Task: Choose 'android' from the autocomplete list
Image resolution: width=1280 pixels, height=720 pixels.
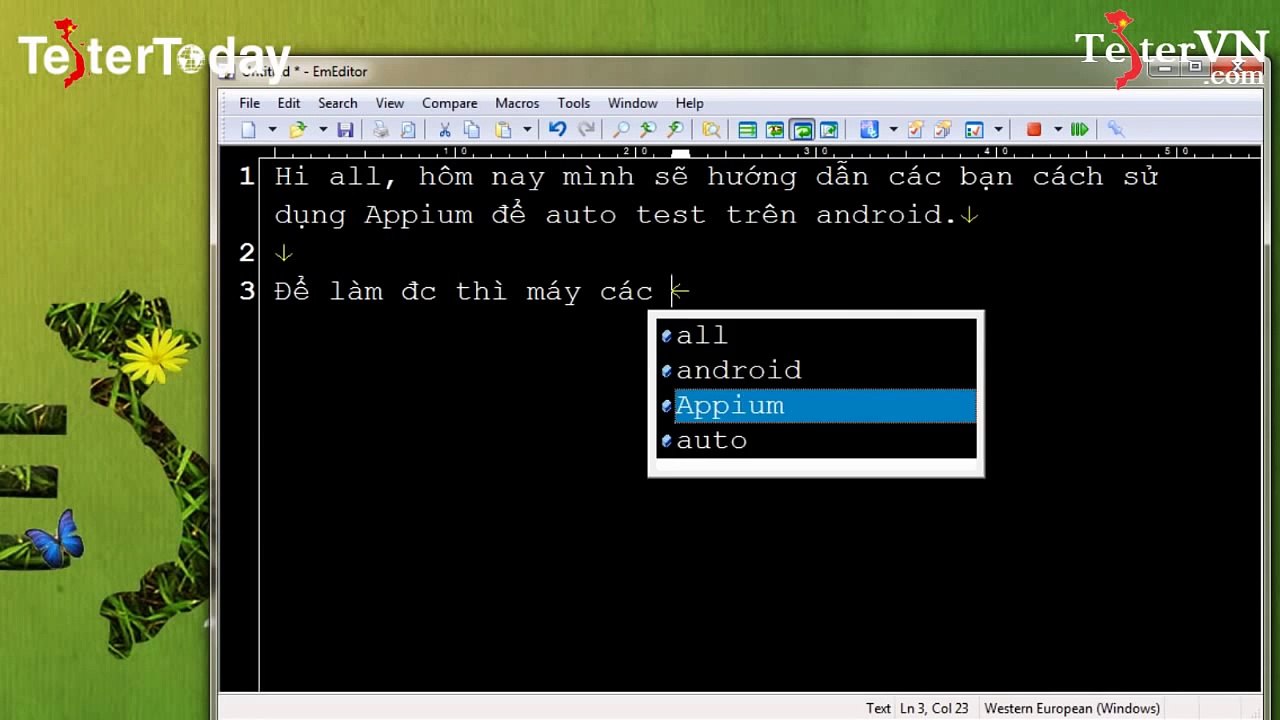Action: coord(816,371)
